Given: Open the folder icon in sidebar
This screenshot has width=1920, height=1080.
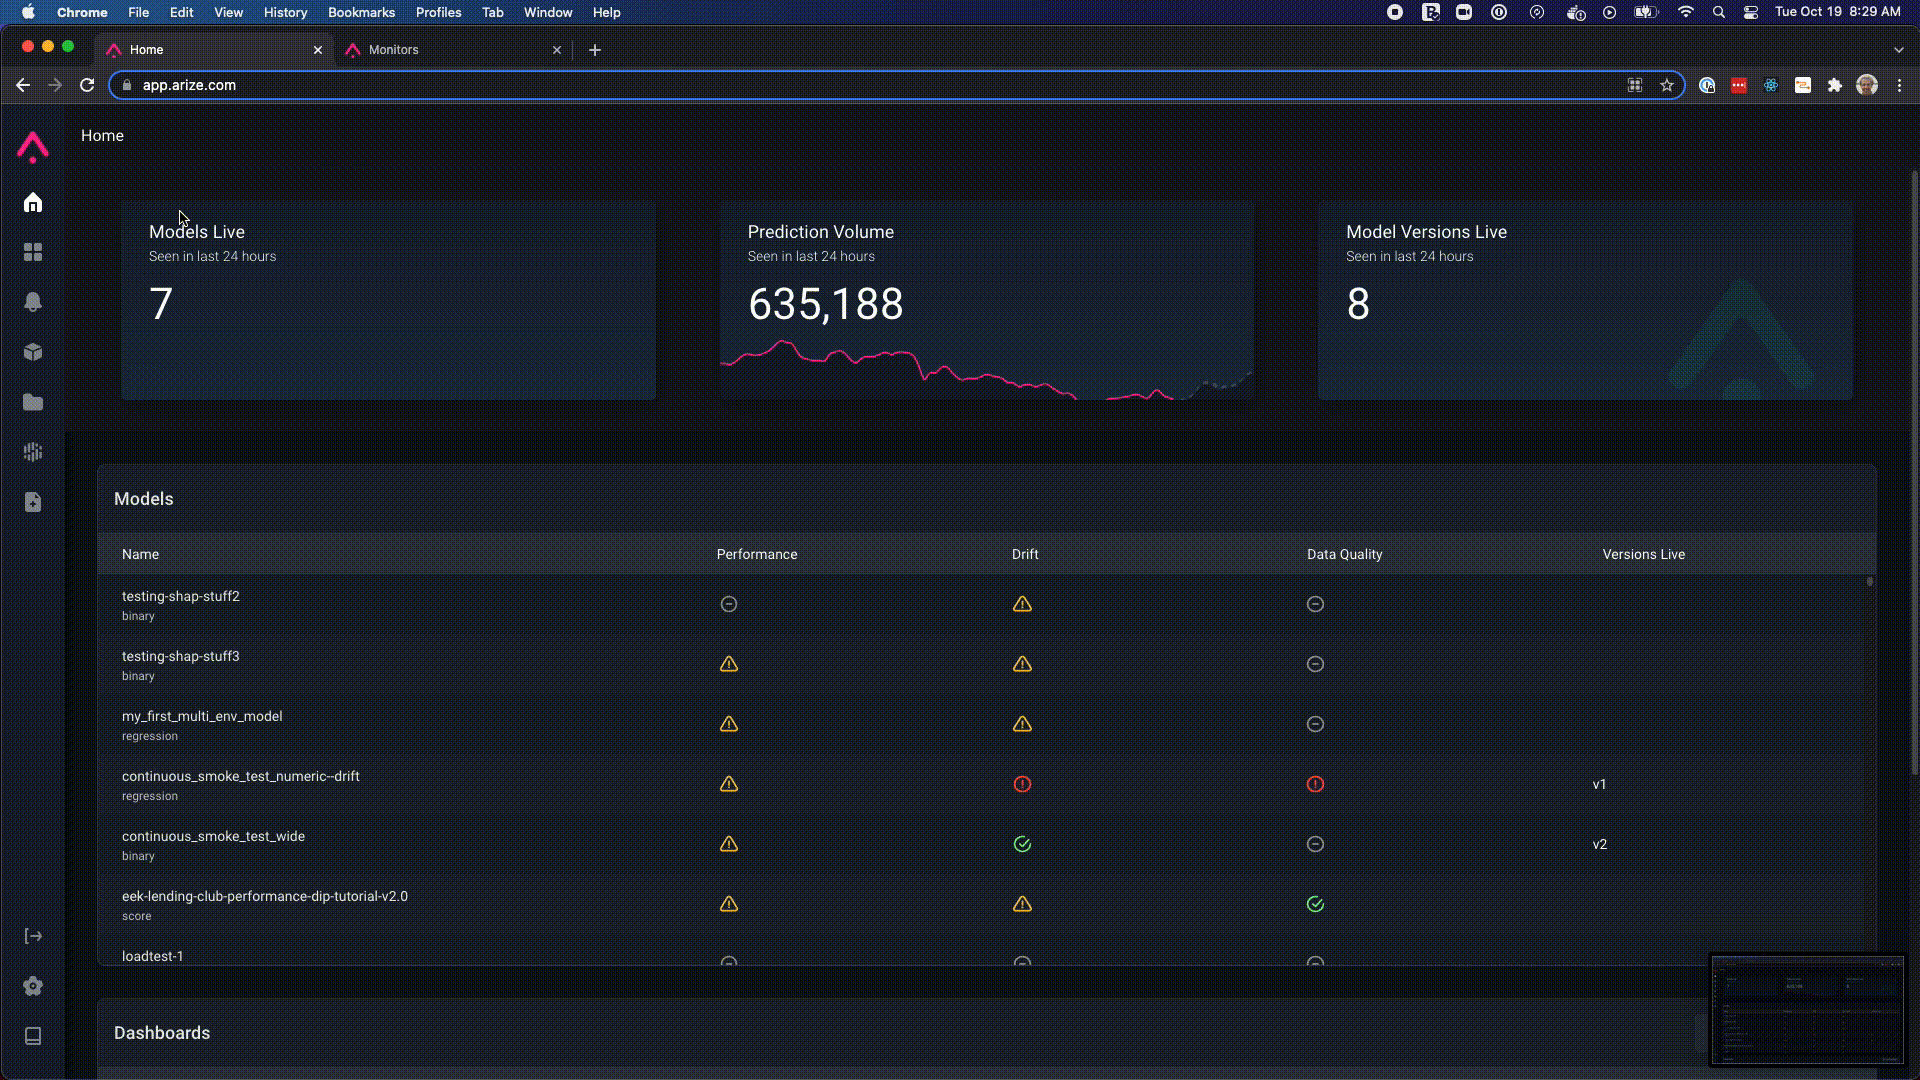Looking at the screenshot, I should point(33,402).
